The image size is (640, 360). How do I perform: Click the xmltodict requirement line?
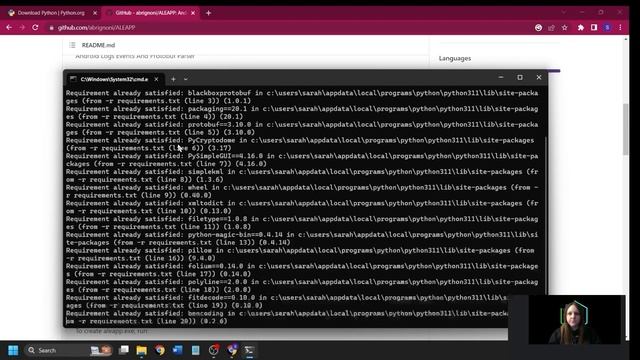(302, 207)
